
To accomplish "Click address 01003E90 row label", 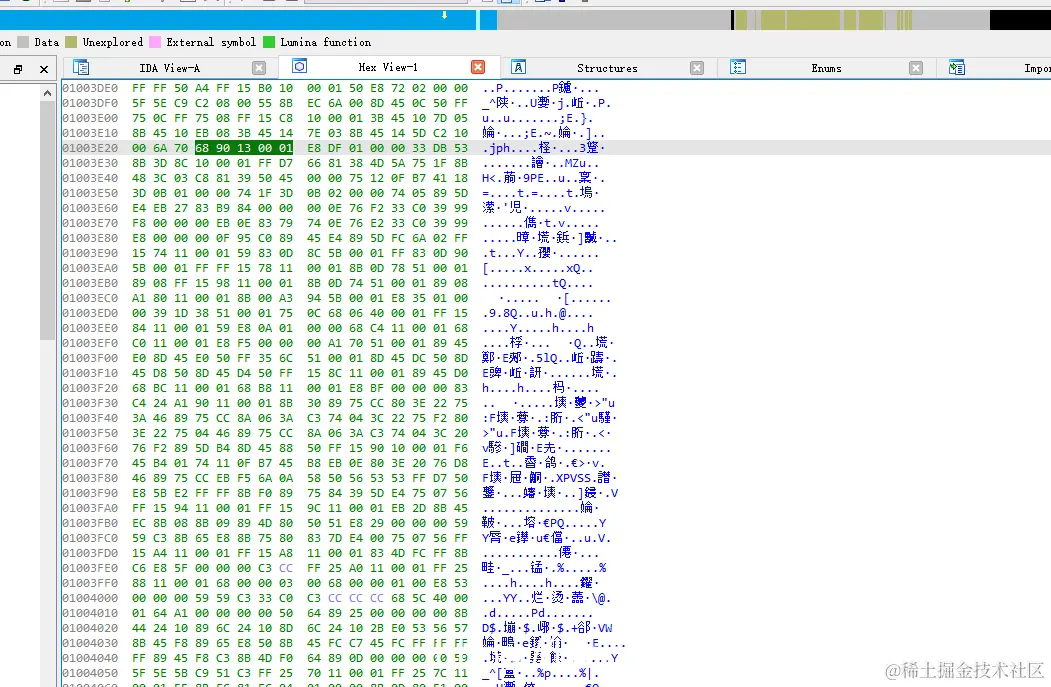I will [90, 253].
